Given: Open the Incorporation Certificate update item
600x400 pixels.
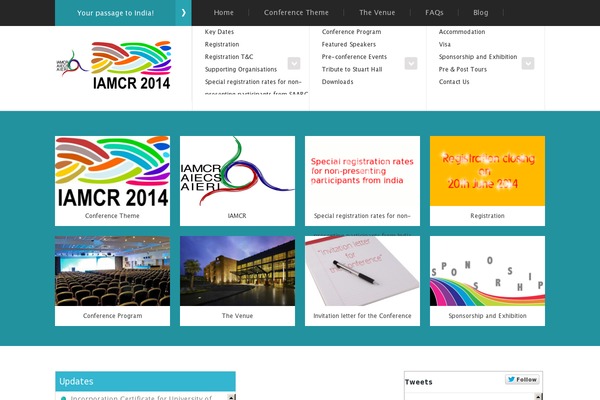Looking at the screenshot, I should click(x=141, y=398).
